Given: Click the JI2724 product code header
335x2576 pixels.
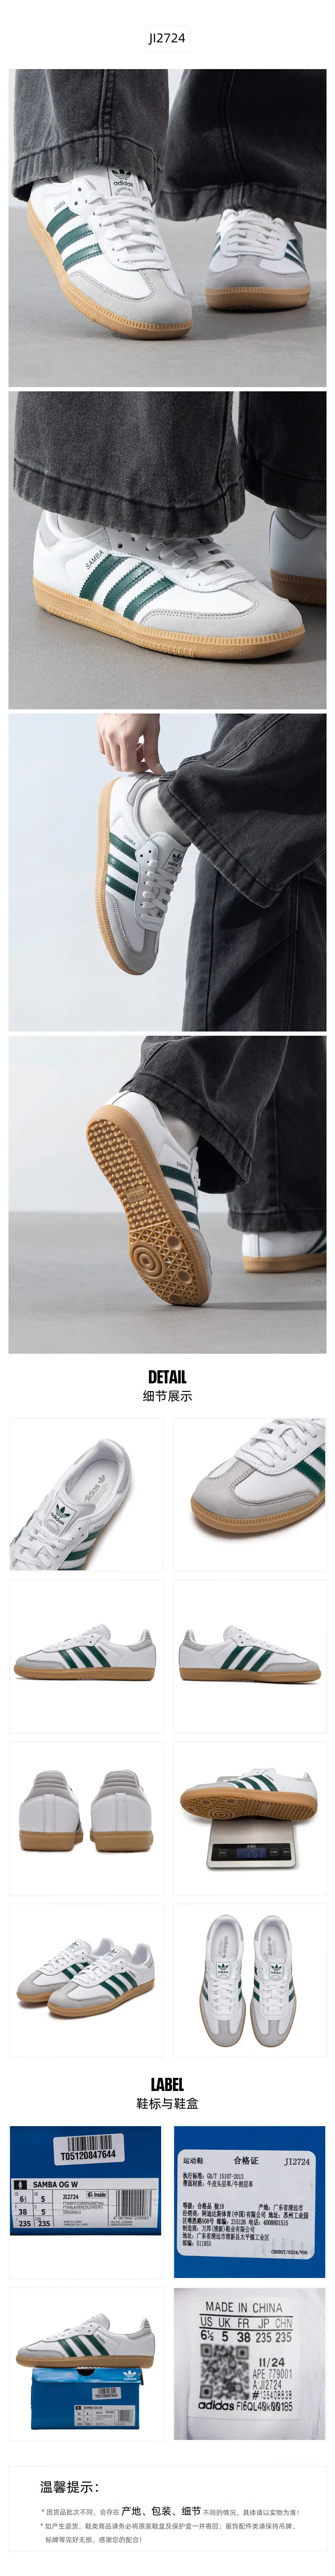Looking at the screenshot, I should [x=167, y=38].
